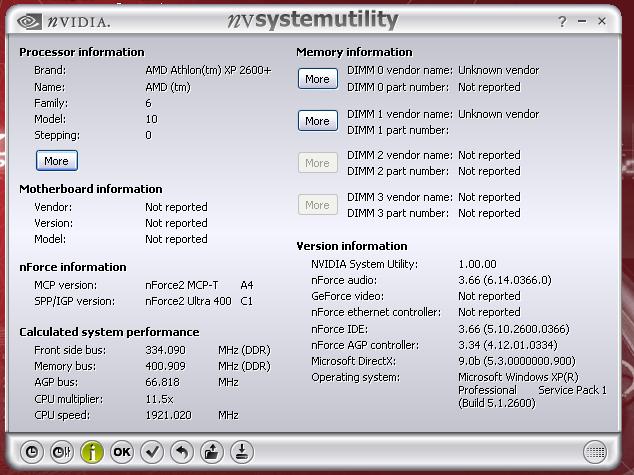Viewport: 634px width, 475px height.
Task: Click the greyed More button for DIMM 2
Action: [318, 163]
